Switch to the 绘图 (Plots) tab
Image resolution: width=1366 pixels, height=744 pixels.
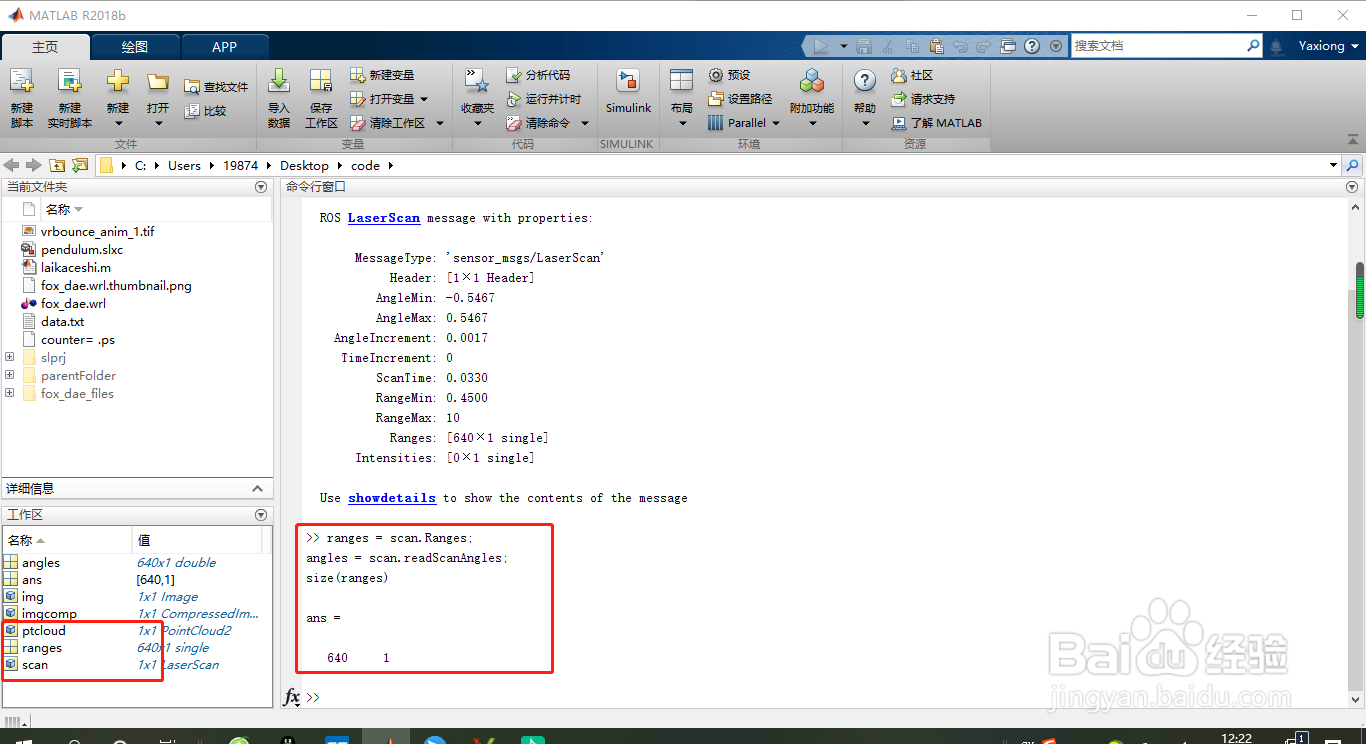click(x=135, y=47)
